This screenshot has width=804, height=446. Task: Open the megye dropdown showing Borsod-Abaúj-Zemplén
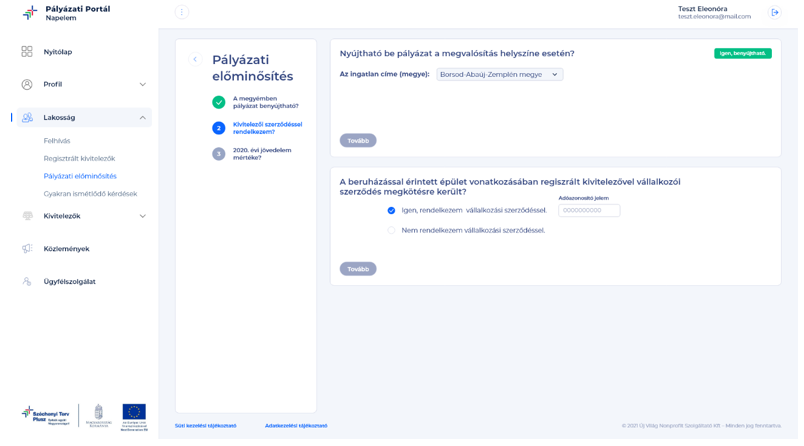click(499, 74)
